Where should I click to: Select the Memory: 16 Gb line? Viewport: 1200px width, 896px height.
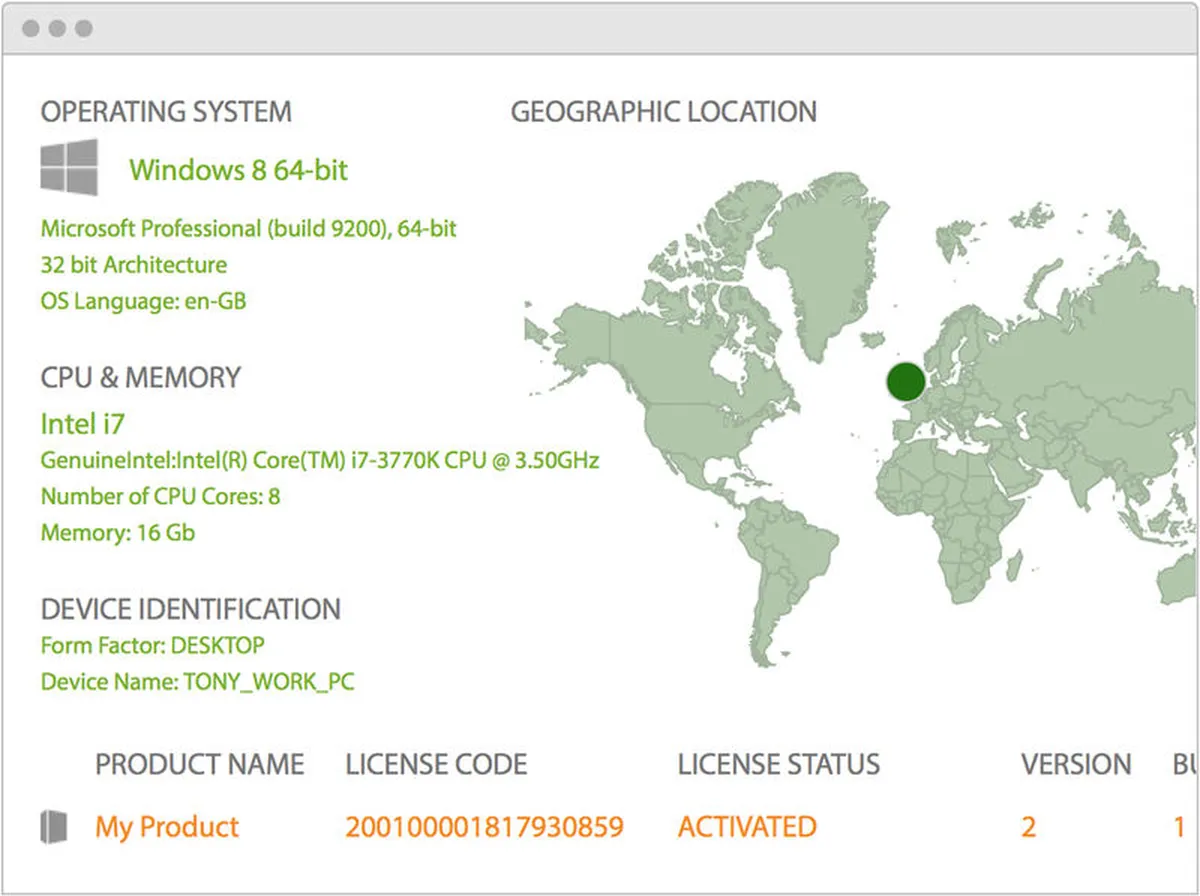pos(117,532)
